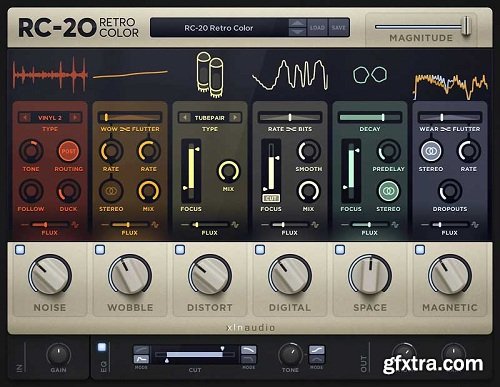Click the Digital module Smooth knob
The width and height of the screenshot is (500, 387).
pos(309,151)
